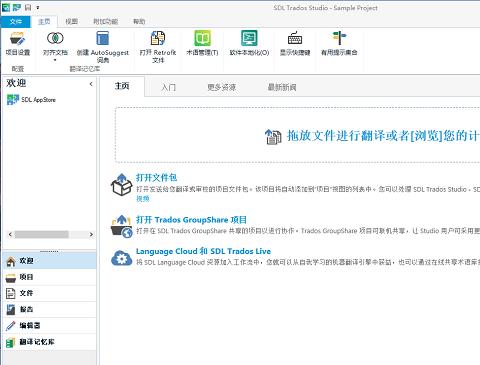Expand the 对齐文档 dropdown arrow
Image resolution: width=480 pixels, height=365 pixels.
pos(55,60)
